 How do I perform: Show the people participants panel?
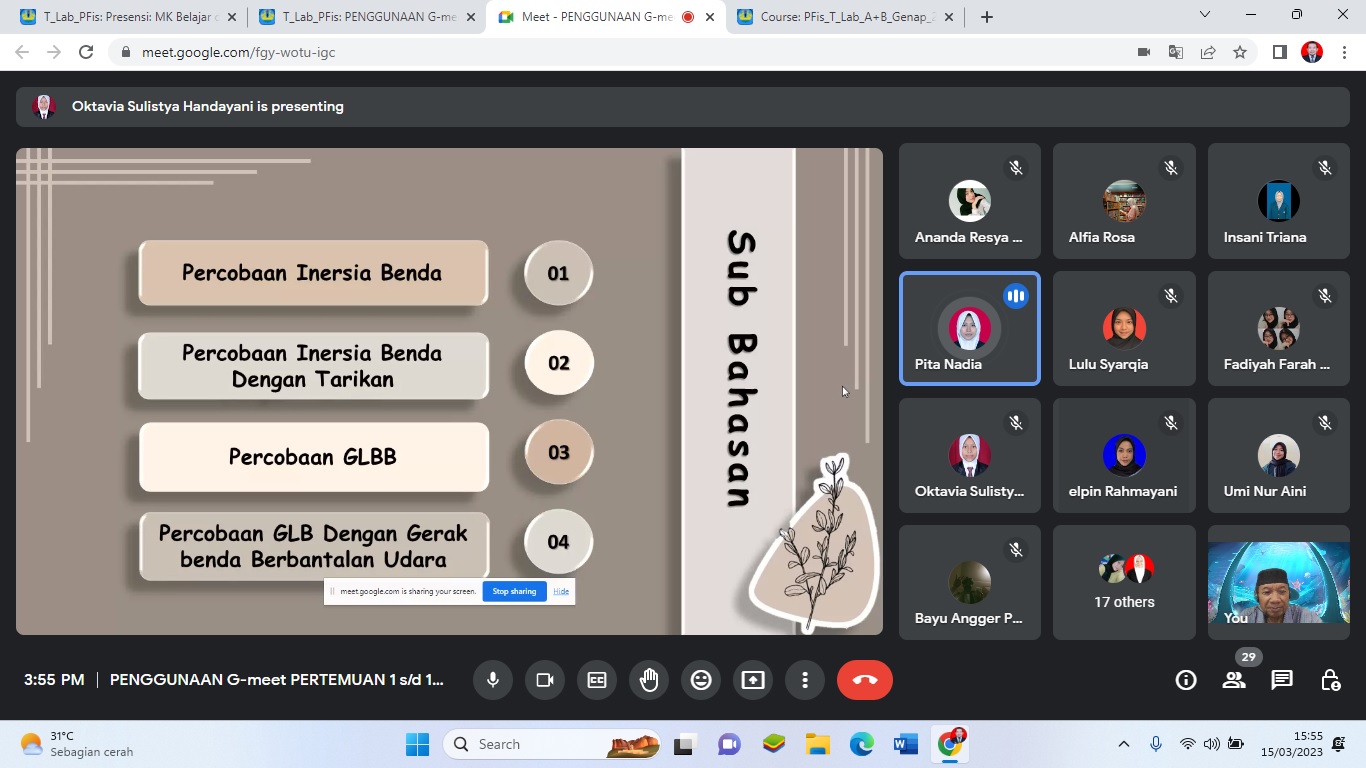coord(1234,680)
